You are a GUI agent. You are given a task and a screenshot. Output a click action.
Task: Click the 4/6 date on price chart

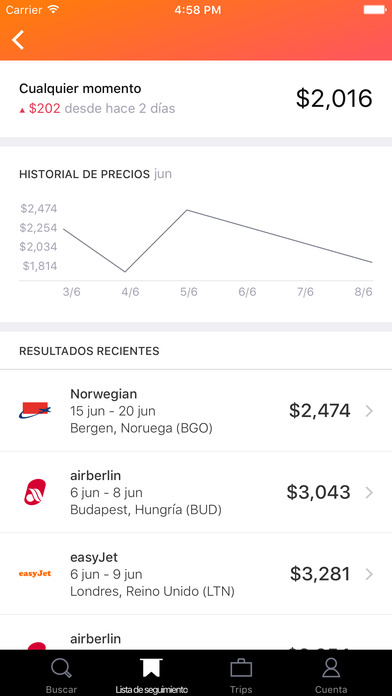[130, 293]
